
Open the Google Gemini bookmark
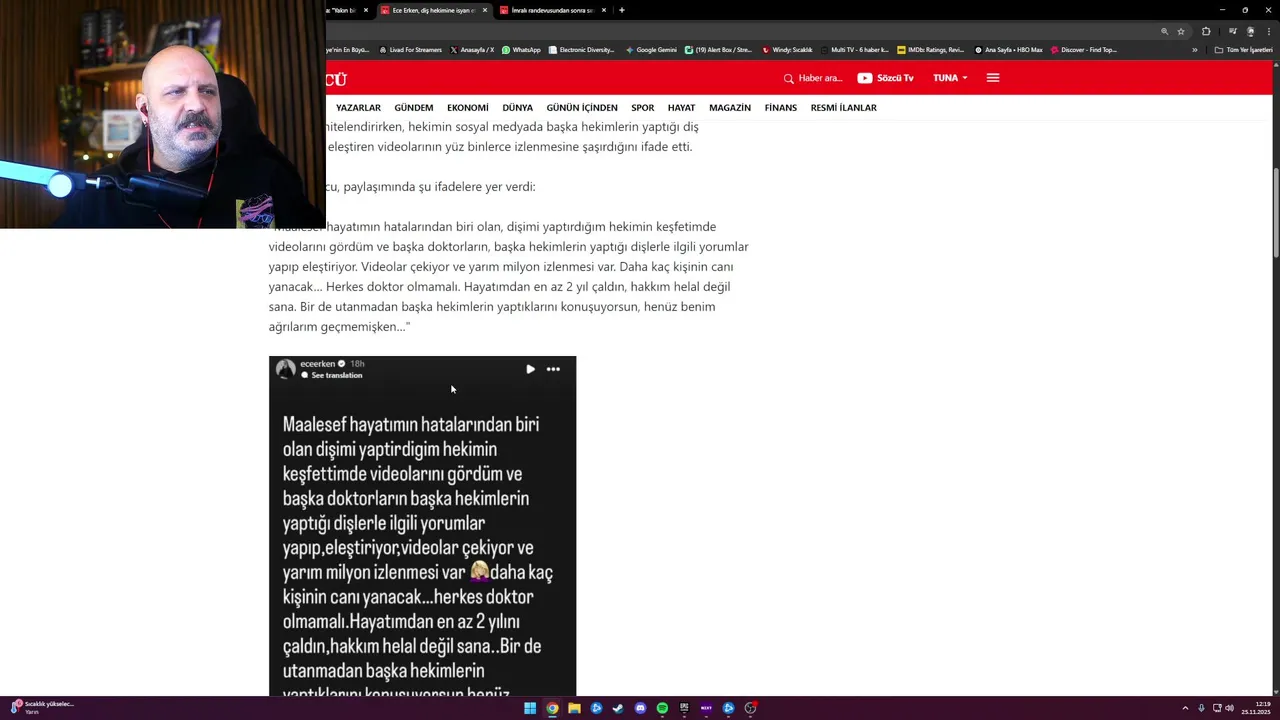pos(651,50)
